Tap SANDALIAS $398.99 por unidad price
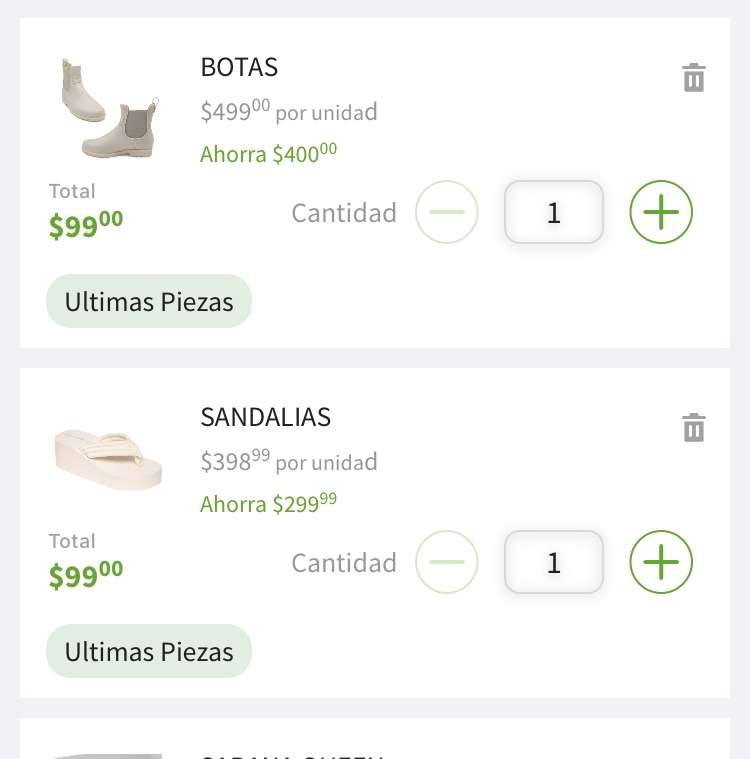Image resolution: width=750 pixels, height=759 pixels. pos(289,461)
